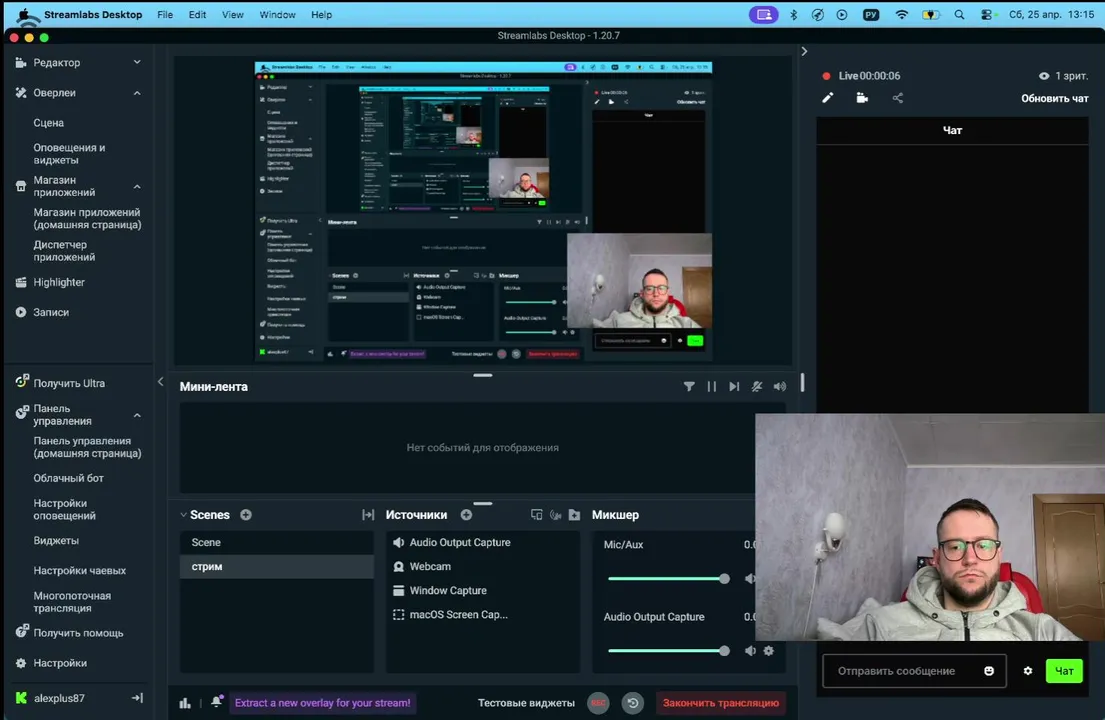The height and width of the screenshot is (720, 1105).
Task: Click the camera icon in the live panel
Action: (862, 98)
